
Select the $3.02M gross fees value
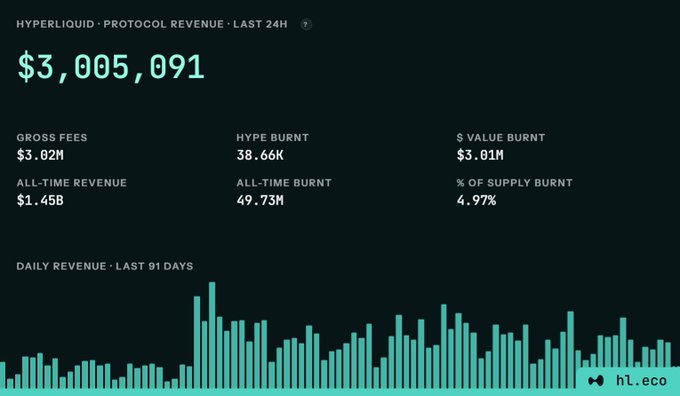point(40,155)
